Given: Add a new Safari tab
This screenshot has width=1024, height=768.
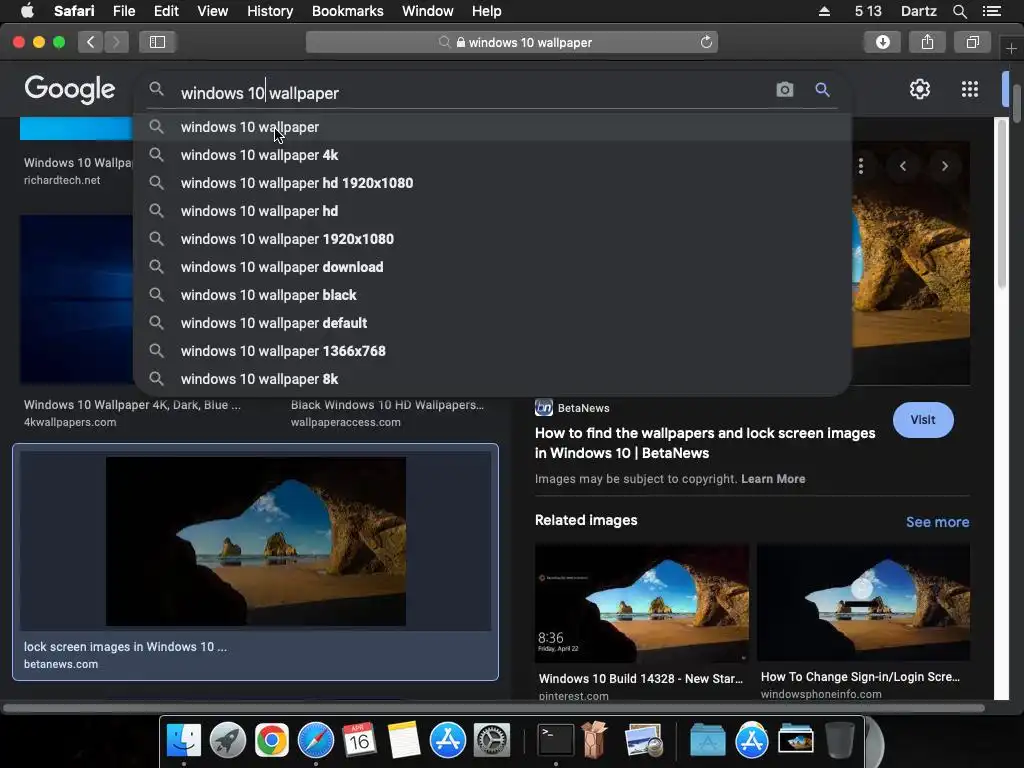Looking at the screenshot, I should tap(1011, 49).
